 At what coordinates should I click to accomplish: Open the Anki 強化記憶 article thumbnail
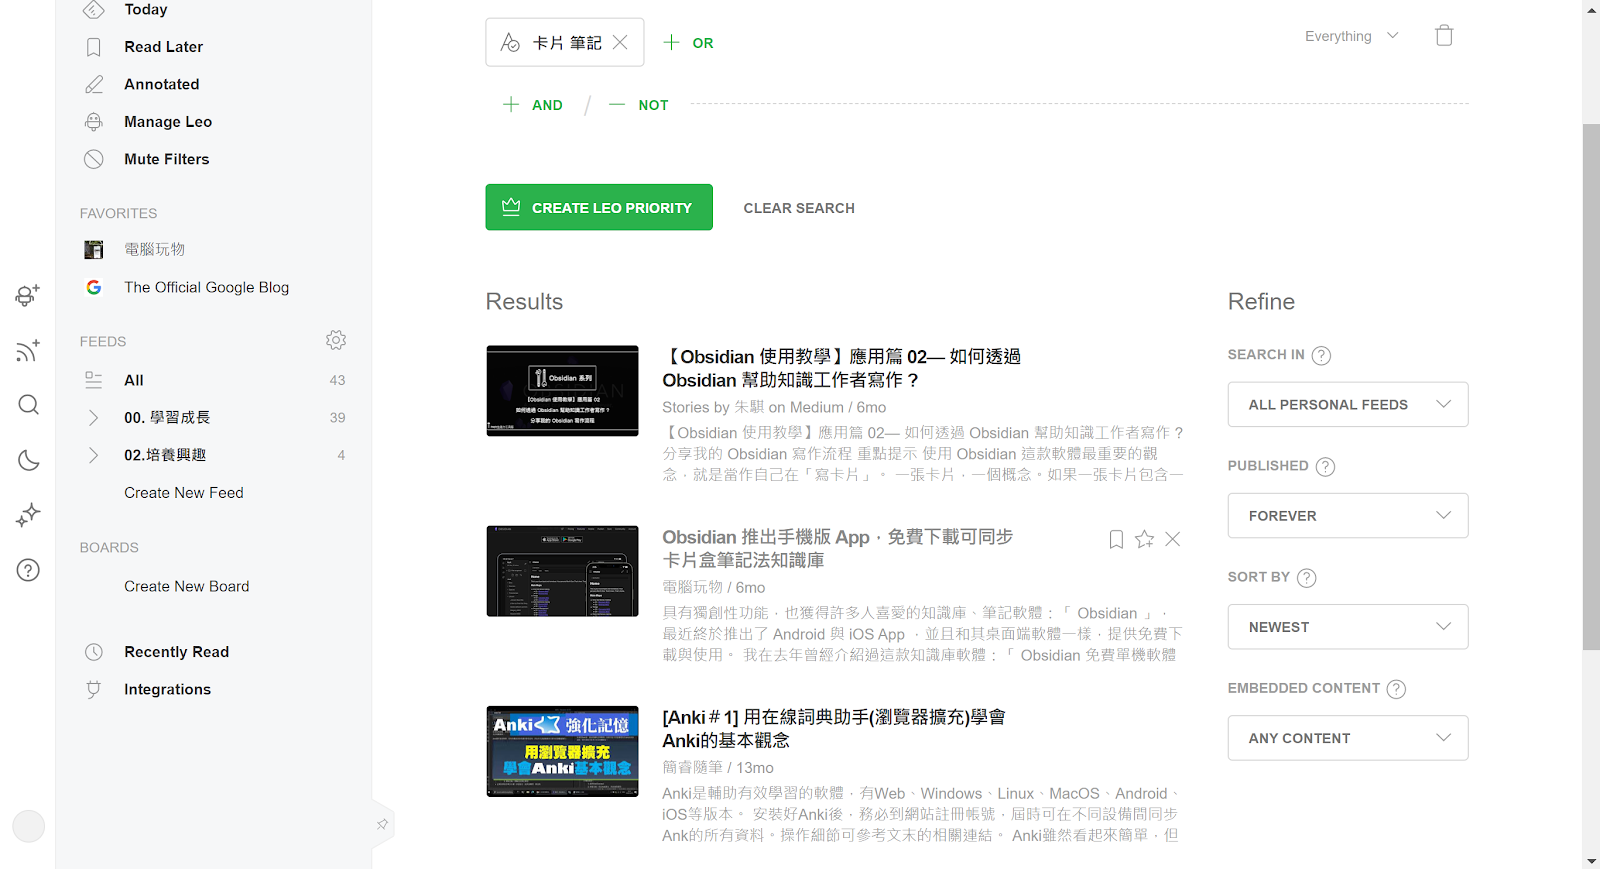[x=562, y=751]
